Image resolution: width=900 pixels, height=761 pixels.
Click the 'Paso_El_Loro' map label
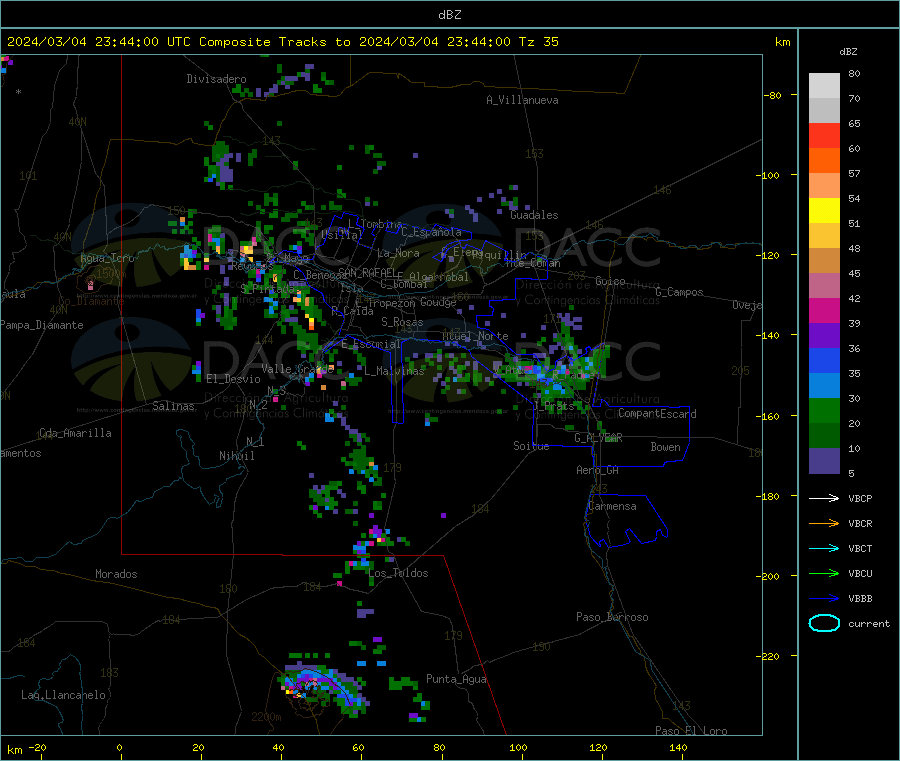coord(691,731)
